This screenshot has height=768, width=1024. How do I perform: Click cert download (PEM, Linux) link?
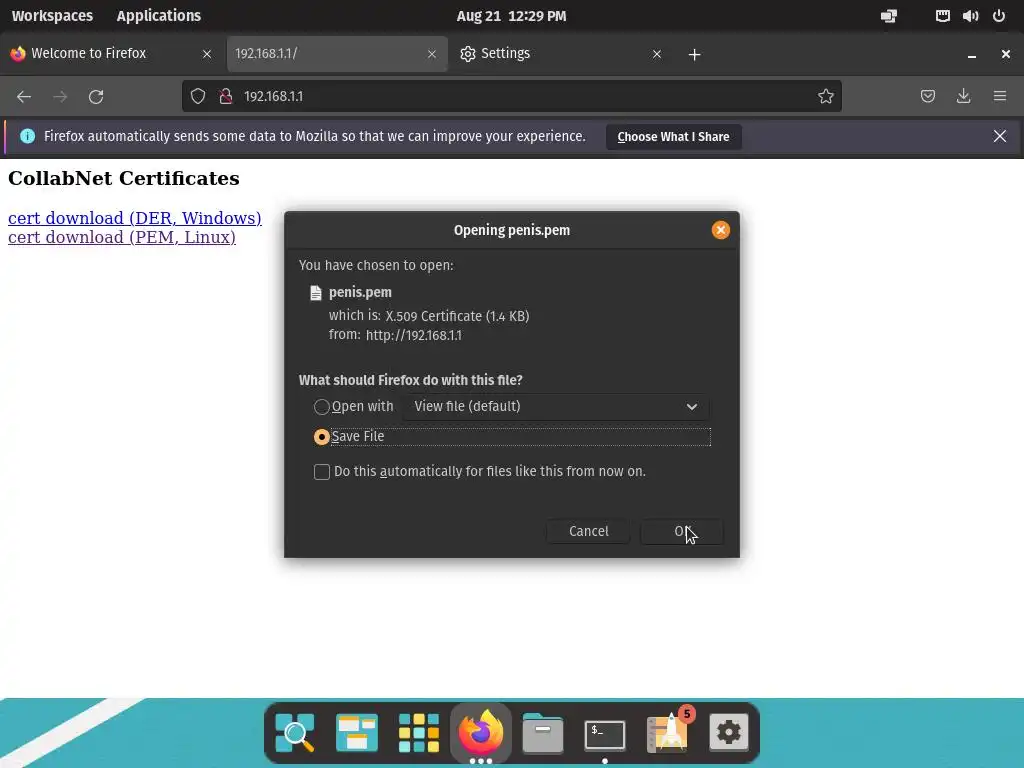pos(121,237)
